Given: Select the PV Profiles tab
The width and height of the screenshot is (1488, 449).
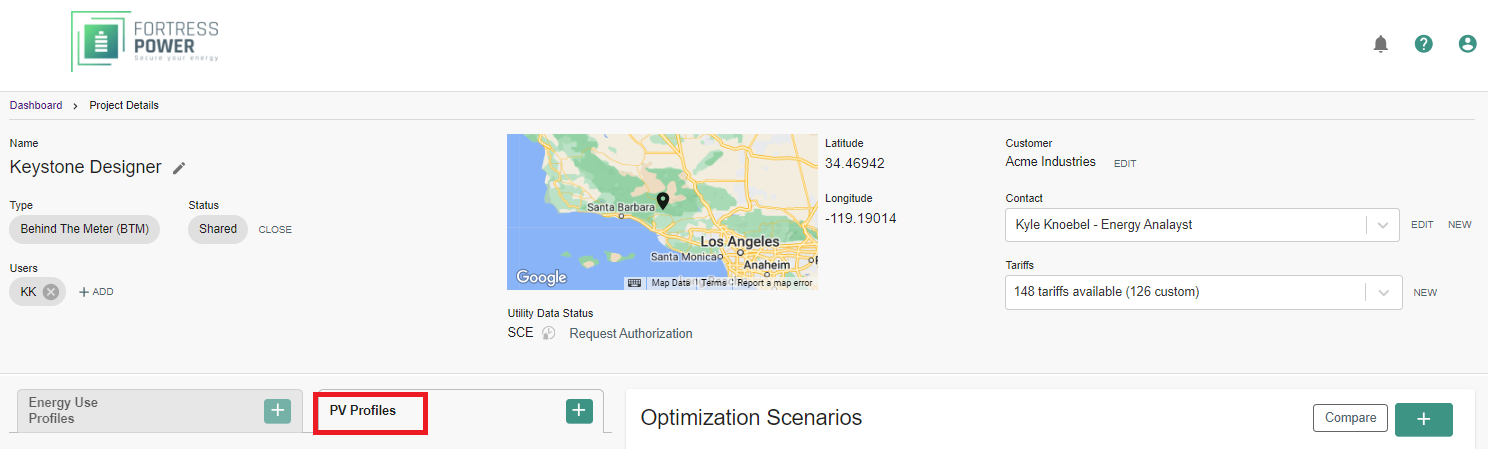Looking at the screenshot, I should (363, 411).
